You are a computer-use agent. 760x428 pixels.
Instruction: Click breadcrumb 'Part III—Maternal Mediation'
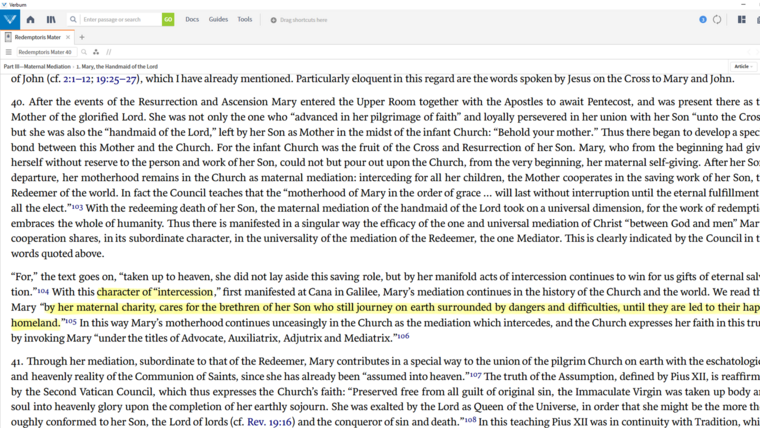tap(37, 66)
